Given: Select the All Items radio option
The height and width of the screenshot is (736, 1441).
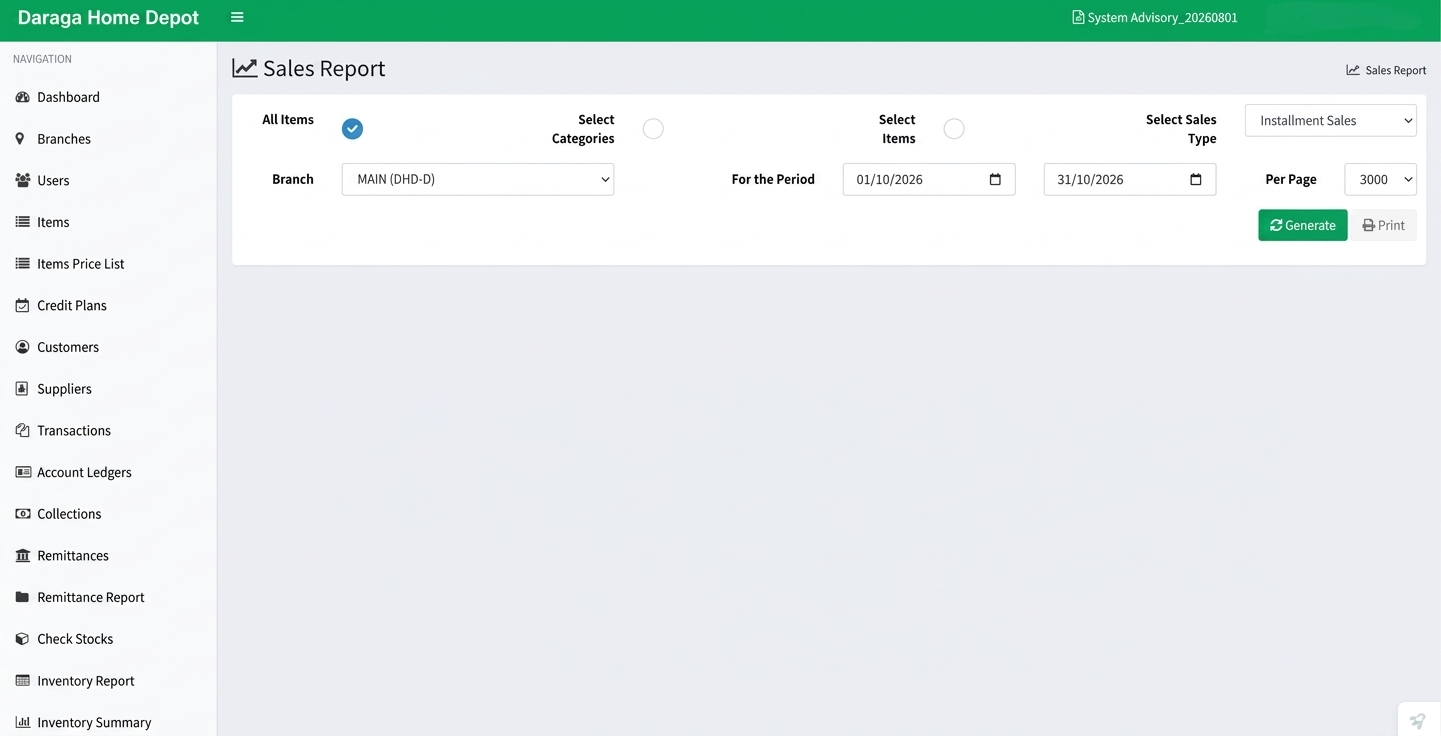Looking at the screenshot, I should pyautogui.click(x=352, y=129).
